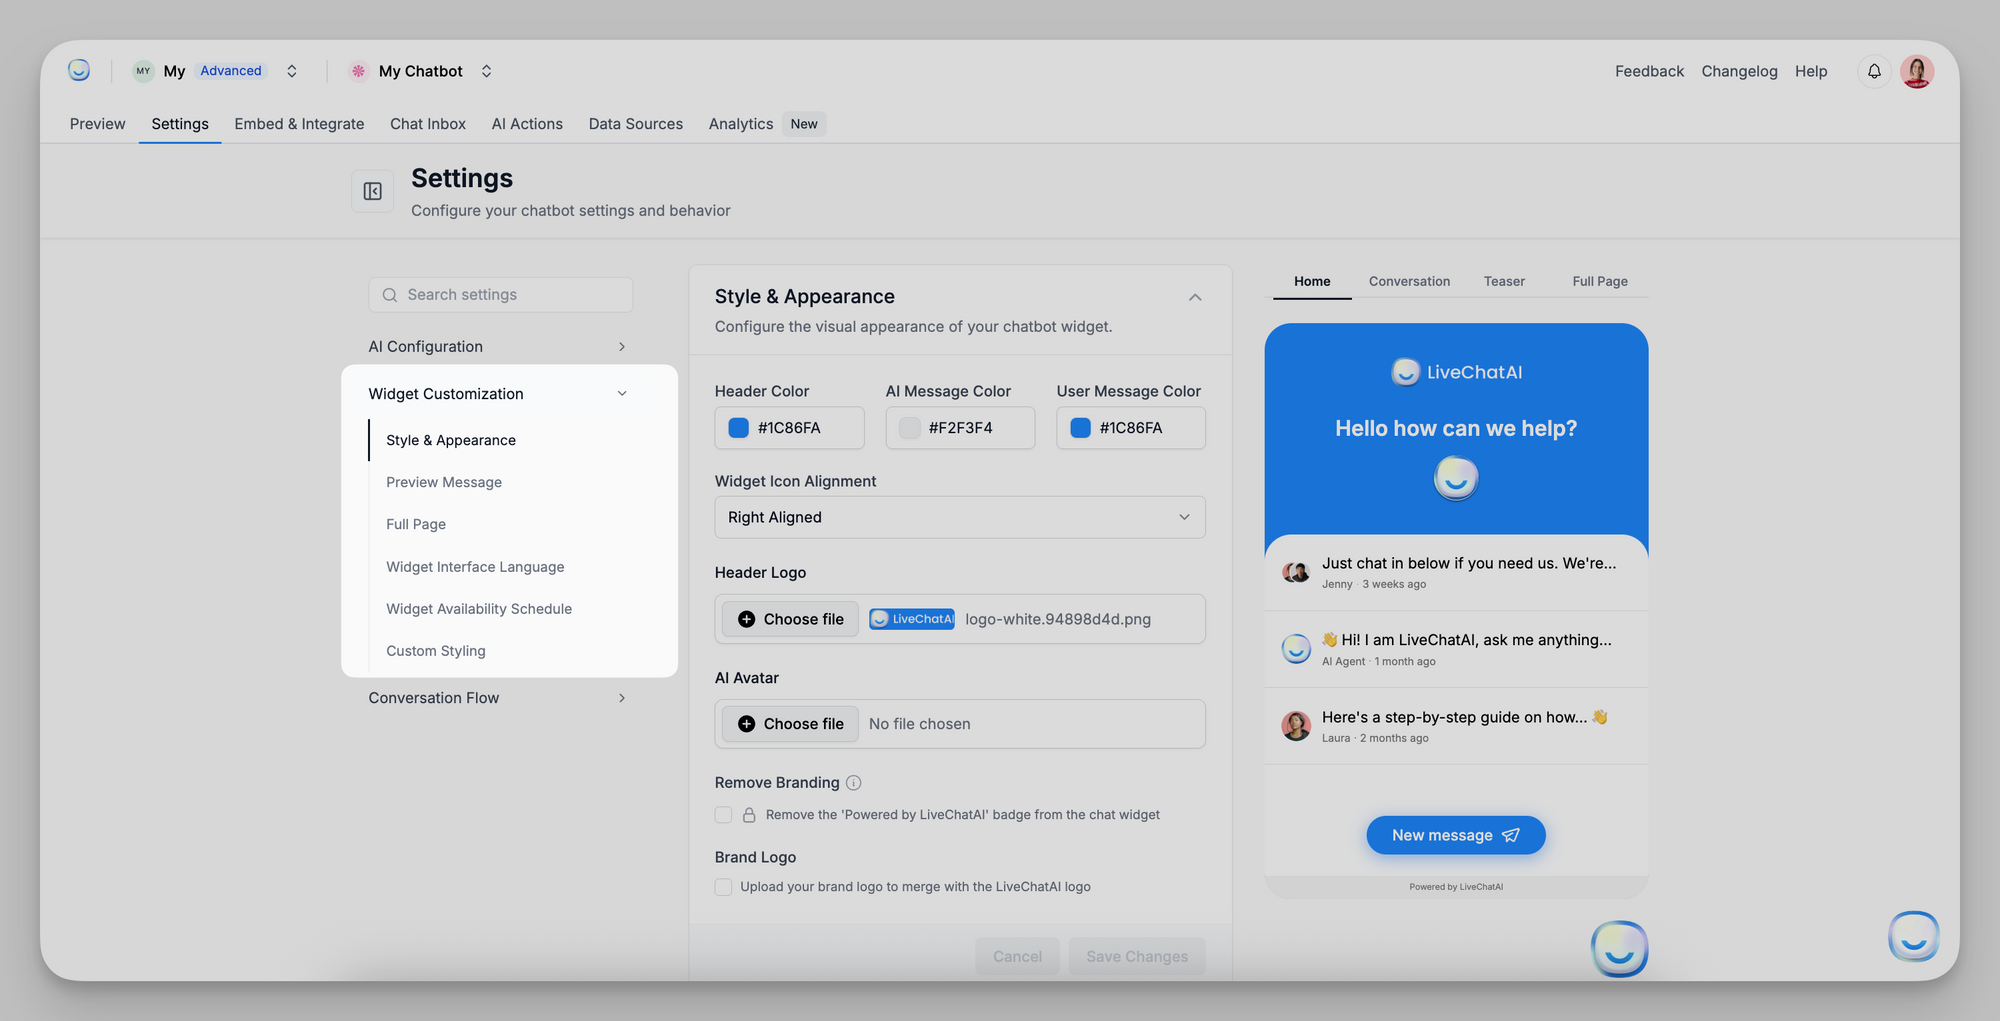Open the user profile avatar menu
This screenshot has height=1021, width=2000.
pos(1917,71)
